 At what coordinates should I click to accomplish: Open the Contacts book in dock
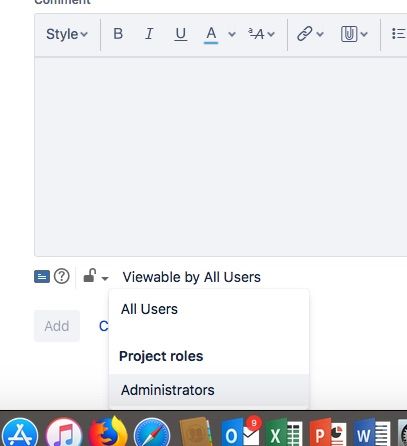tap(196, 431)
